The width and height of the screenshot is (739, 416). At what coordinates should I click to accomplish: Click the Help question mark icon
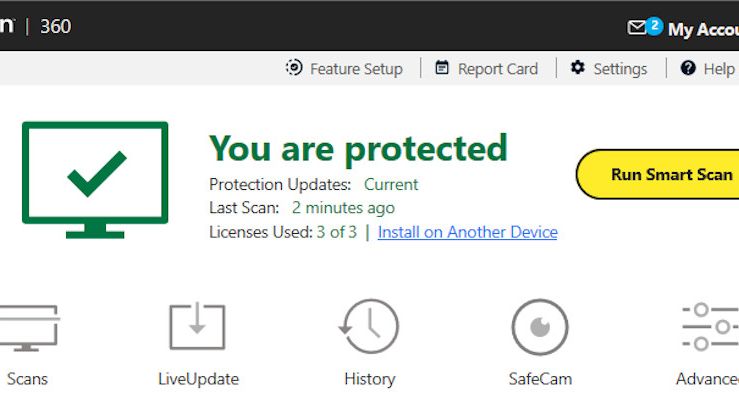[x=688, y=68]
